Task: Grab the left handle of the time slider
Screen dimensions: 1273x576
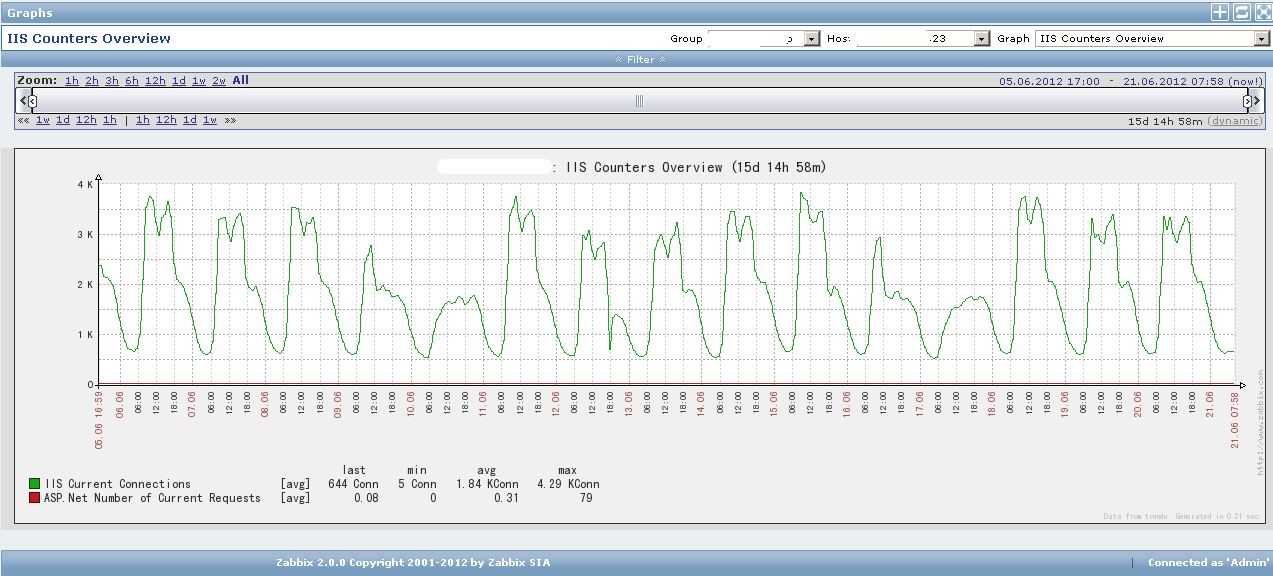Action: click(x=33, y=100)
